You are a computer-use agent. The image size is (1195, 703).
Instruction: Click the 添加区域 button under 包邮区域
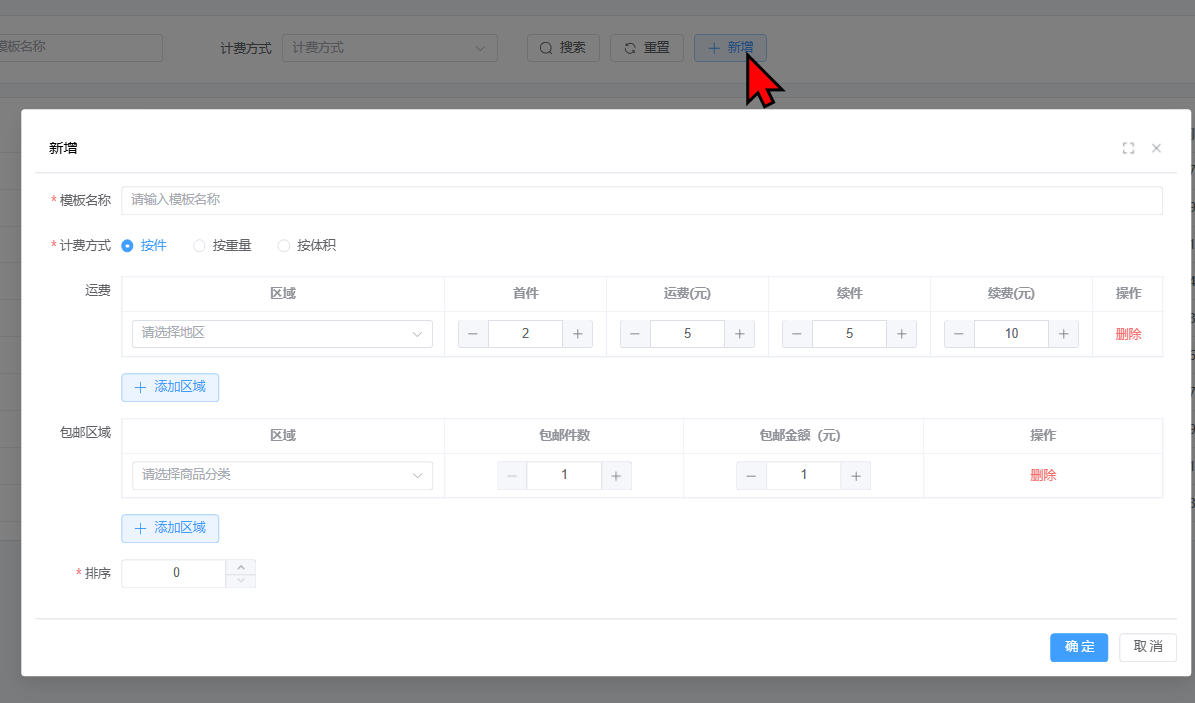[170, 528]
